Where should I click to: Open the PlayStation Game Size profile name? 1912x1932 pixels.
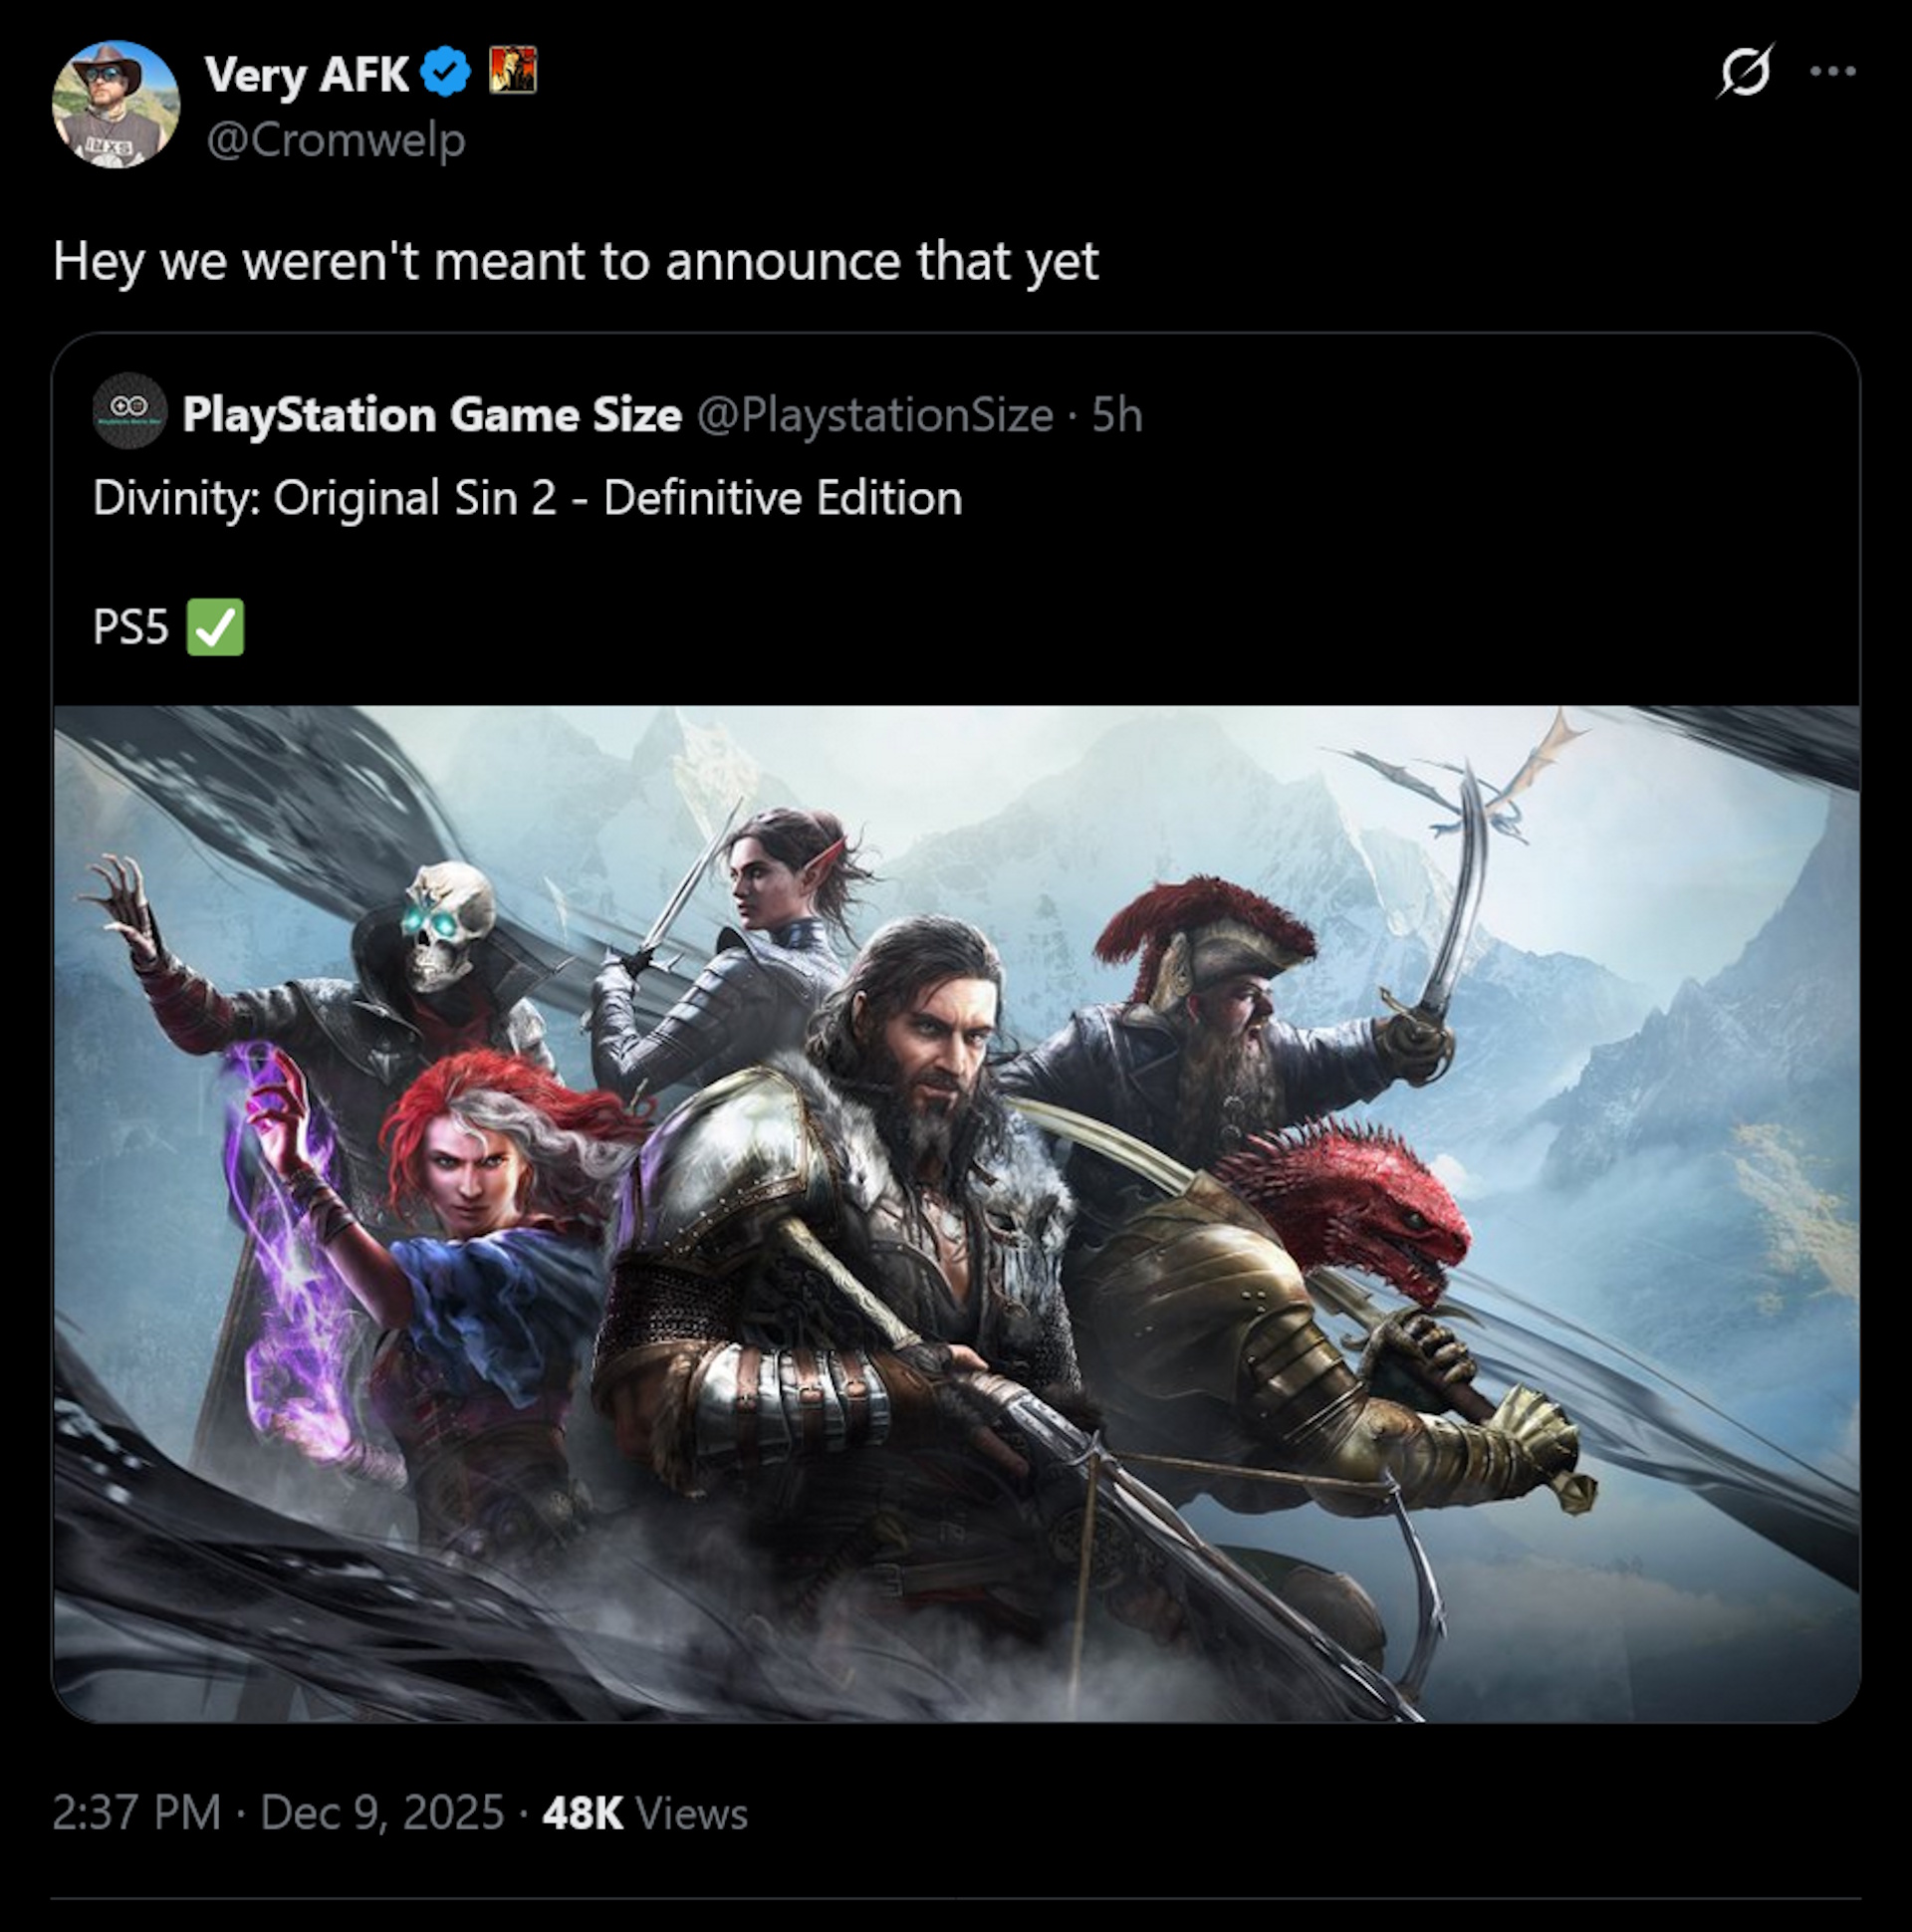coord(432,414)
